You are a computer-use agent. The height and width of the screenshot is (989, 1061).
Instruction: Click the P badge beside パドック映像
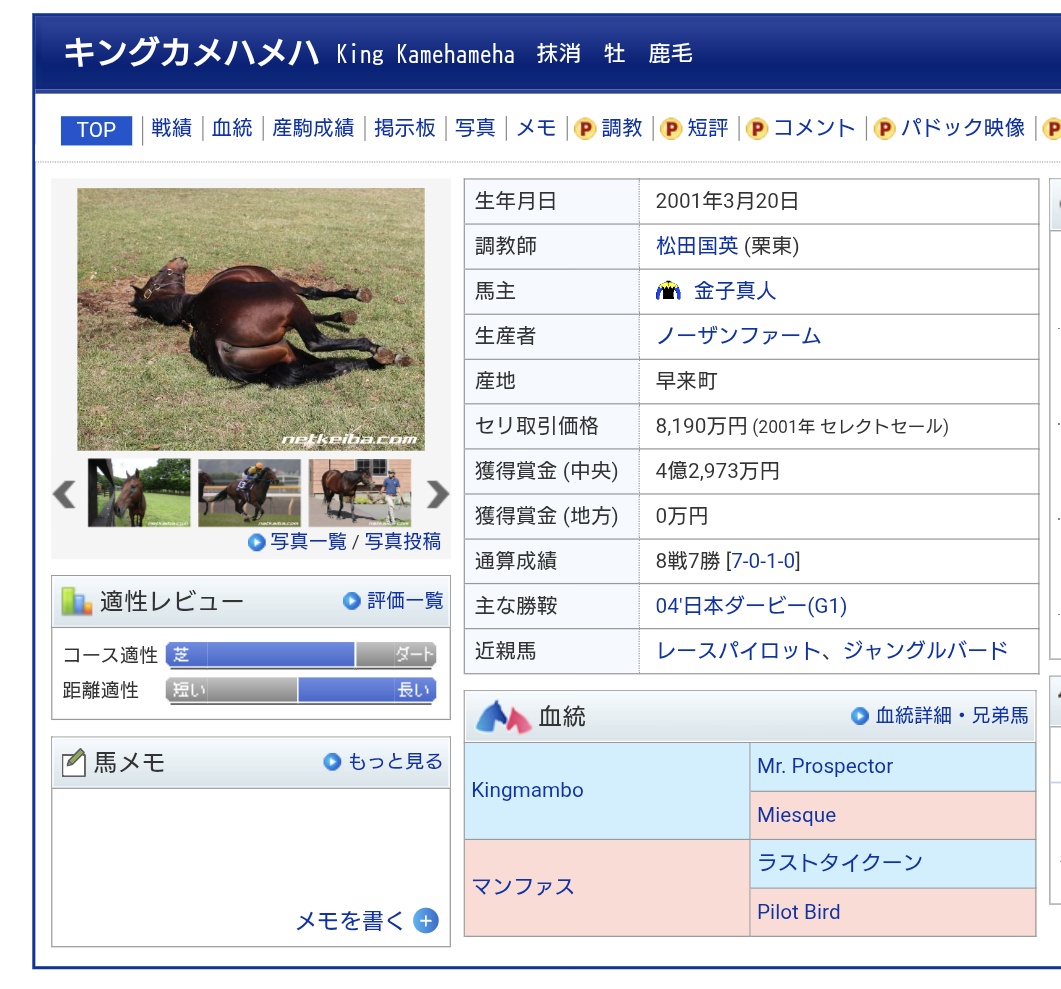[884, 129]
